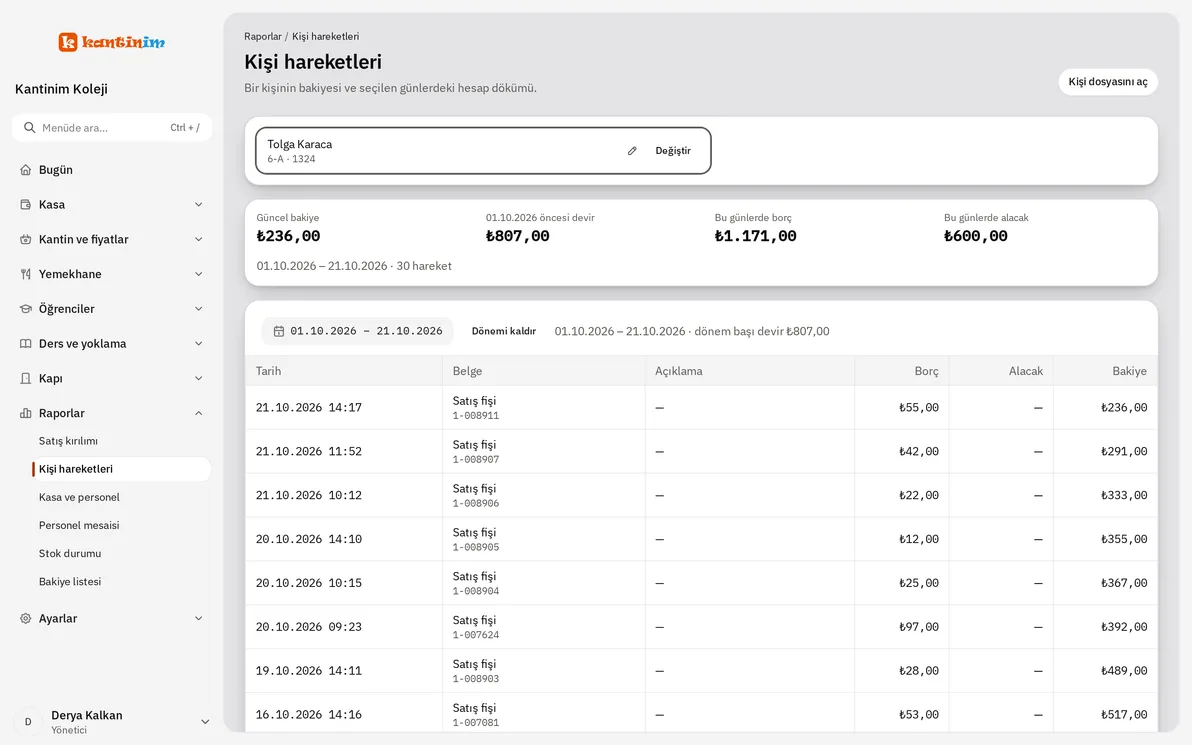Viewport: 1192px width, 745px height.
Task: Select Kişi hareketleri in the sidebar
Action: click(121, 469)
